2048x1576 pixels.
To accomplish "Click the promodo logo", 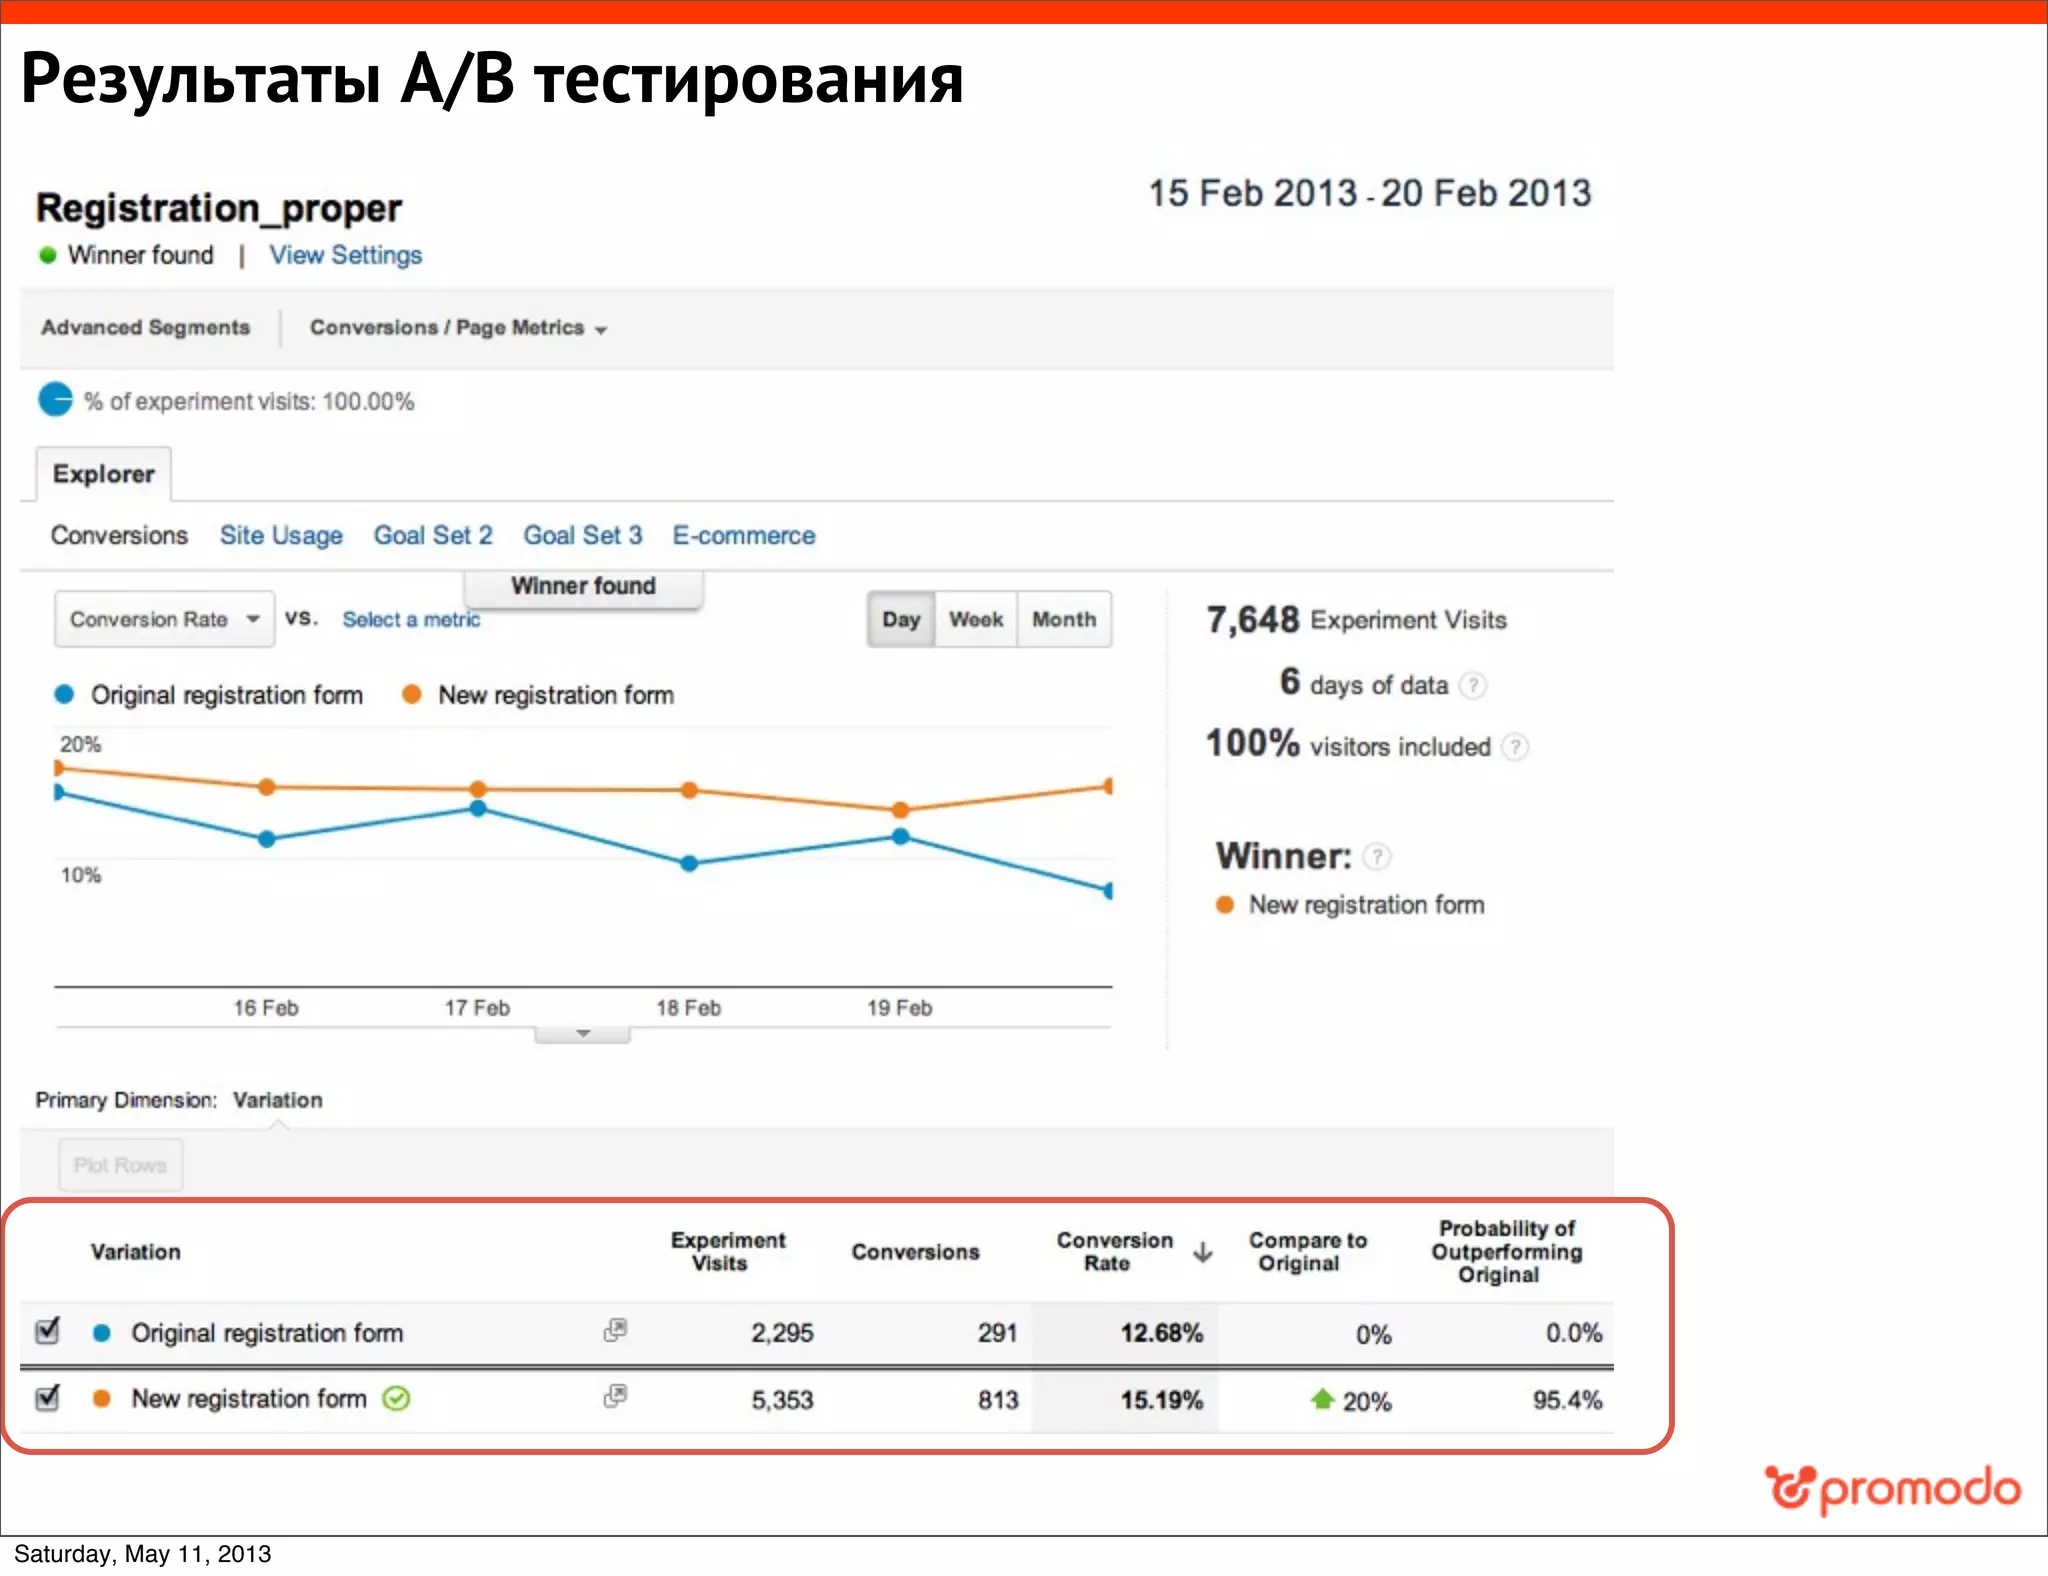I will pos(1892,1489).
